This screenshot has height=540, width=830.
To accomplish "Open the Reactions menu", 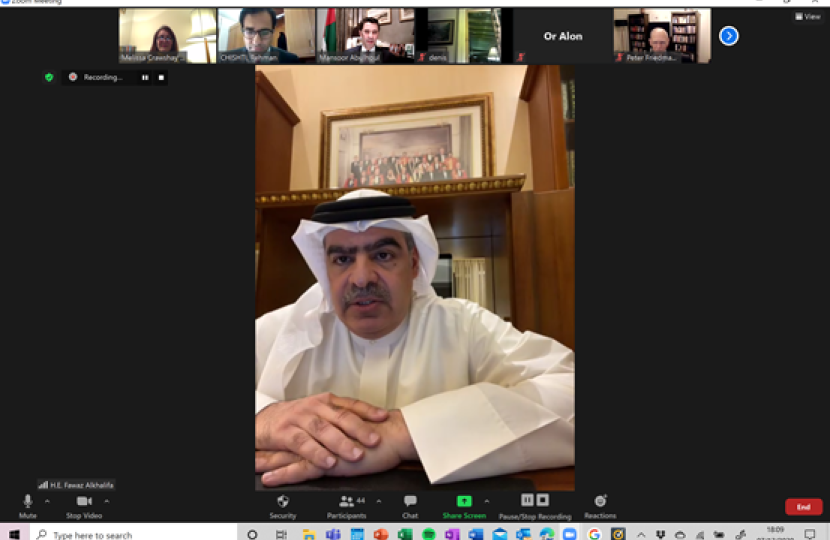I will click(x=600, y=502).
